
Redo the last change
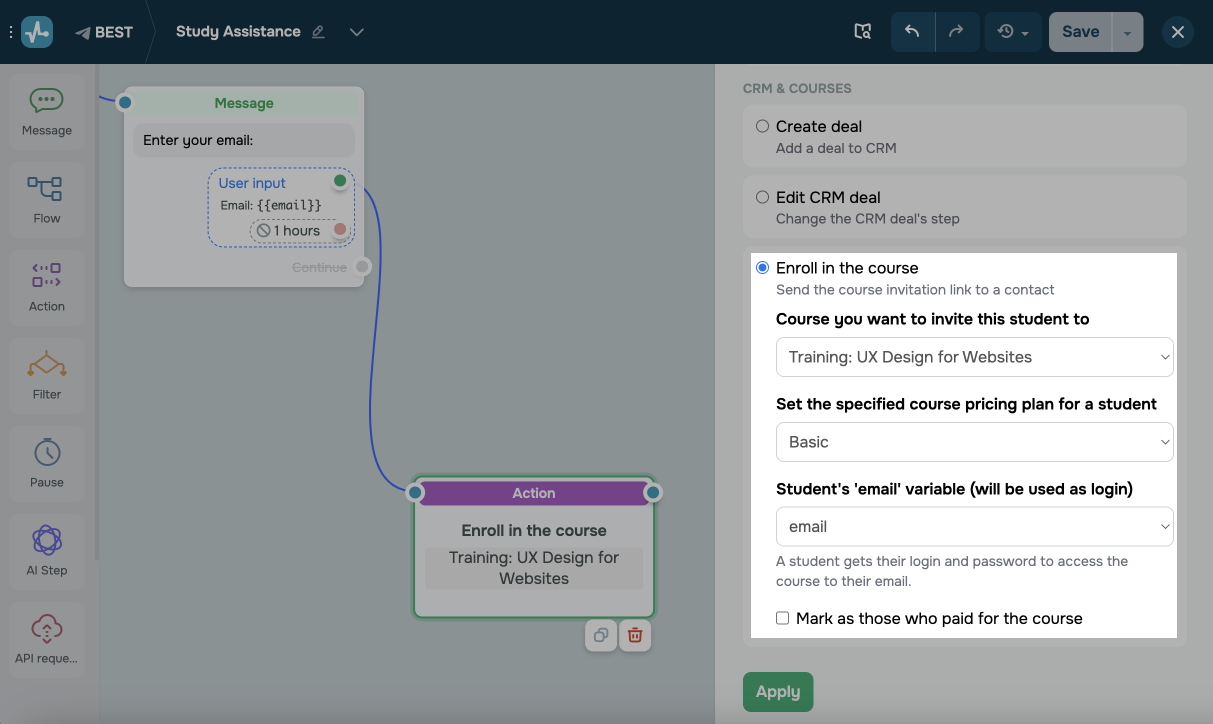[x=957, y=32]
